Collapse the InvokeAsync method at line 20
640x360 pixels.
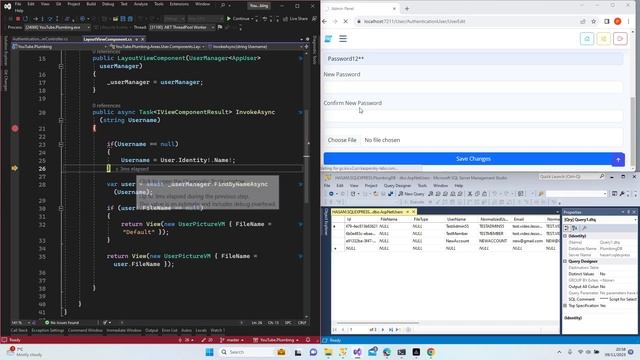[61, 120]
